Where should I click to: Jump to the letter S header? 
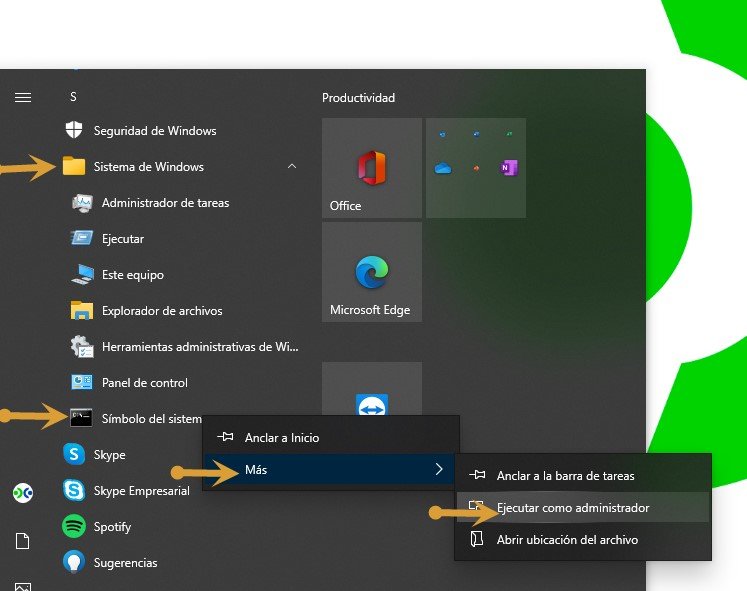(x=73, y=97)
